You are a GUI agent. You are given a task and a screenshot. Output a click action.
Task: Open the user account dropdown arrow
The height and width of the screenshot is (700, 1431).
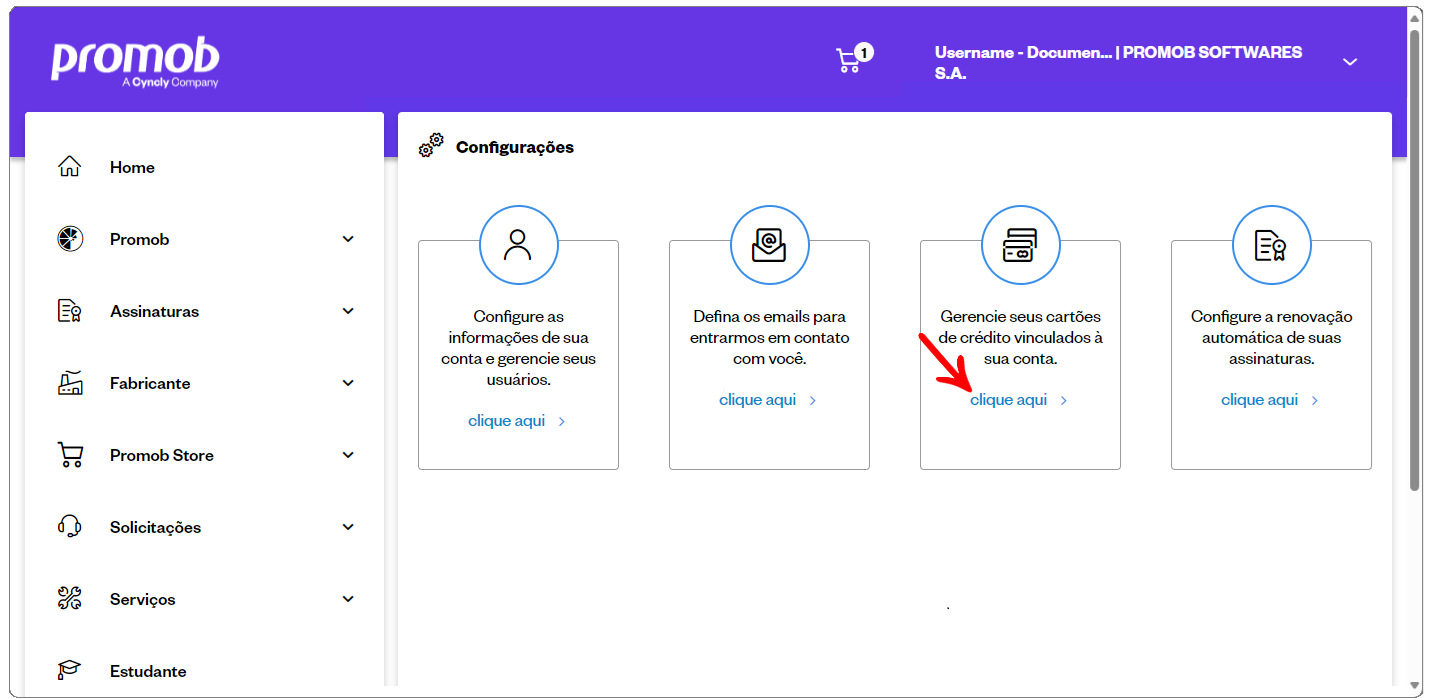click(1350, 62)
